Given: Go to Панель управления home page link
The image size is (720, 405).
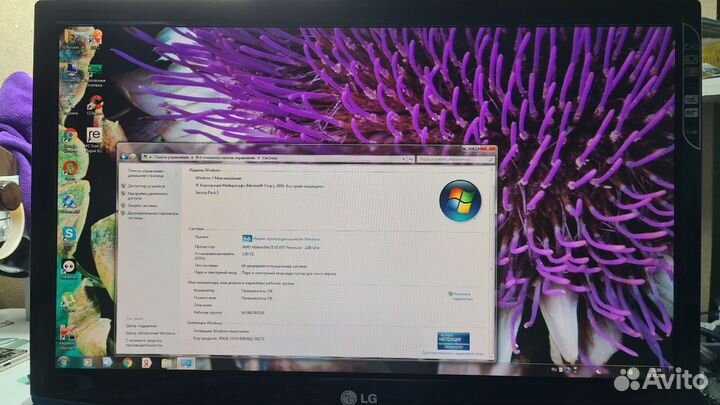Looking at the screenshot, I should tap(151, 172).
